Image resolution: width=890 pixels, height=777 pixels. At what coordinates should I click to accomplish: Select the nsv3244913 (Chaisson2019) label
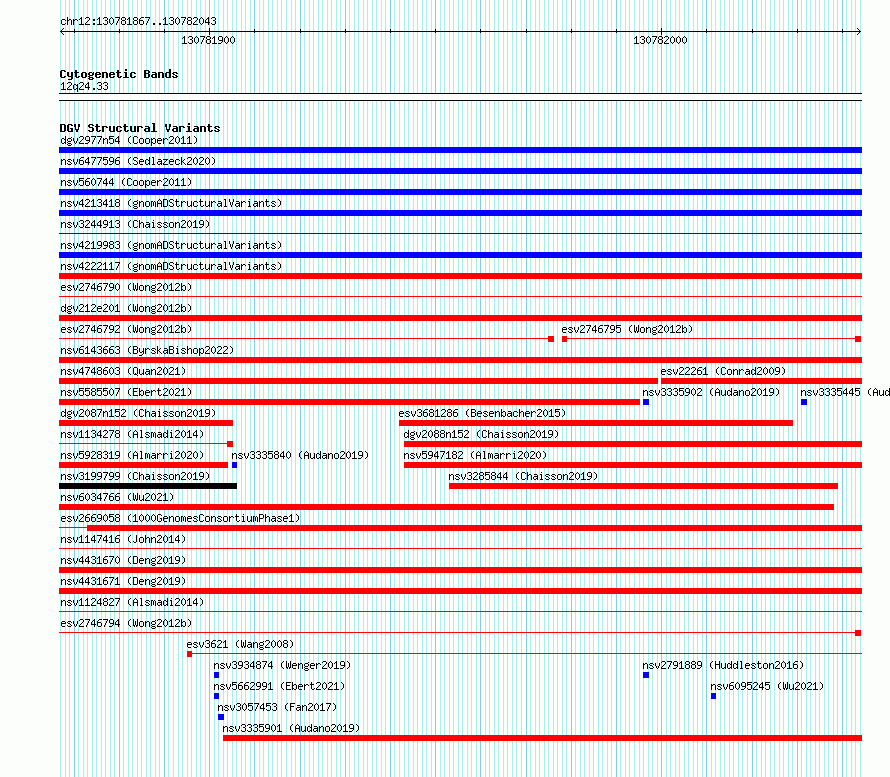point(135,224)
